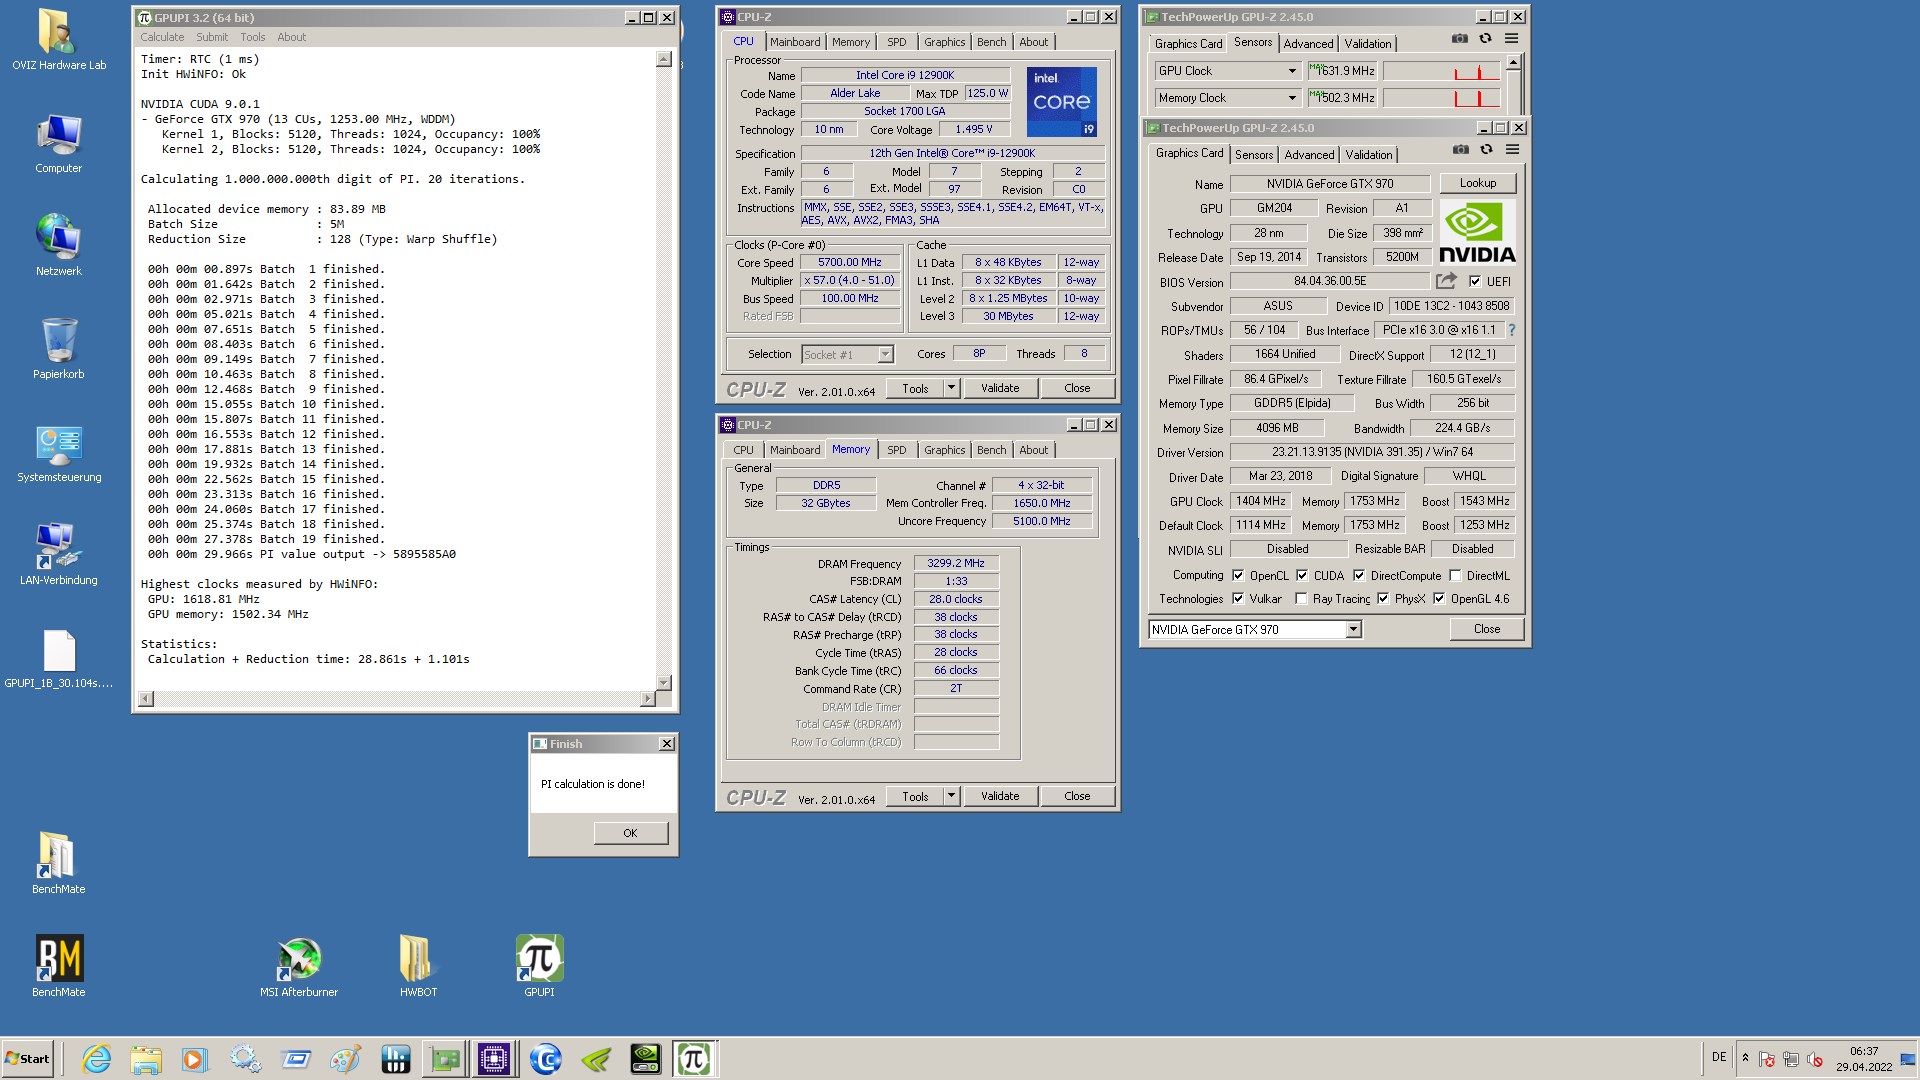Click OK in PI calculation dialog

click(x=630, y=833)
